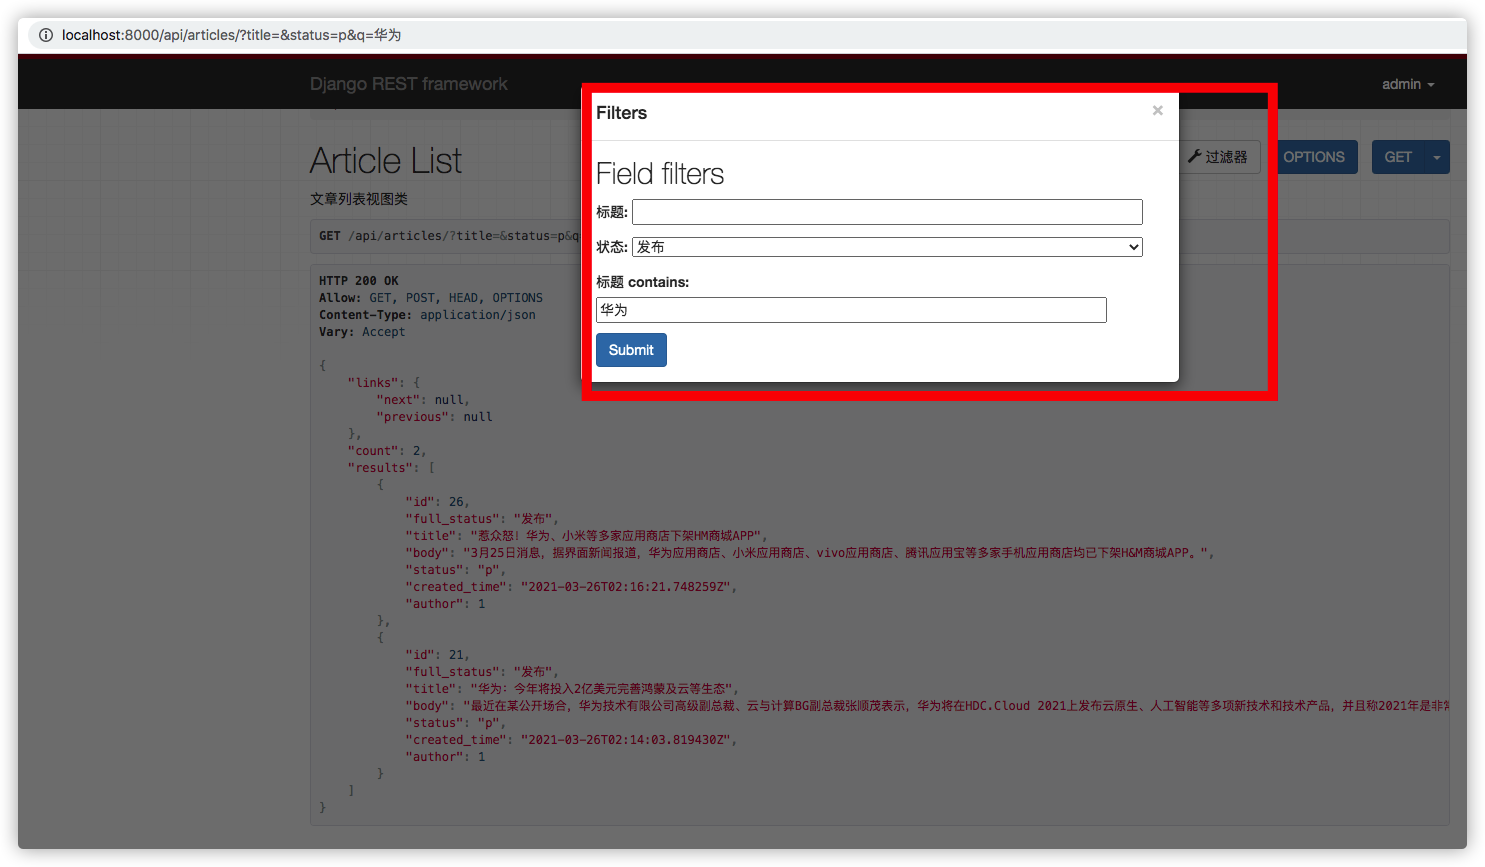
Task: Close the Filters dialog with the × icon
Action: click(x=1157, y=111)
